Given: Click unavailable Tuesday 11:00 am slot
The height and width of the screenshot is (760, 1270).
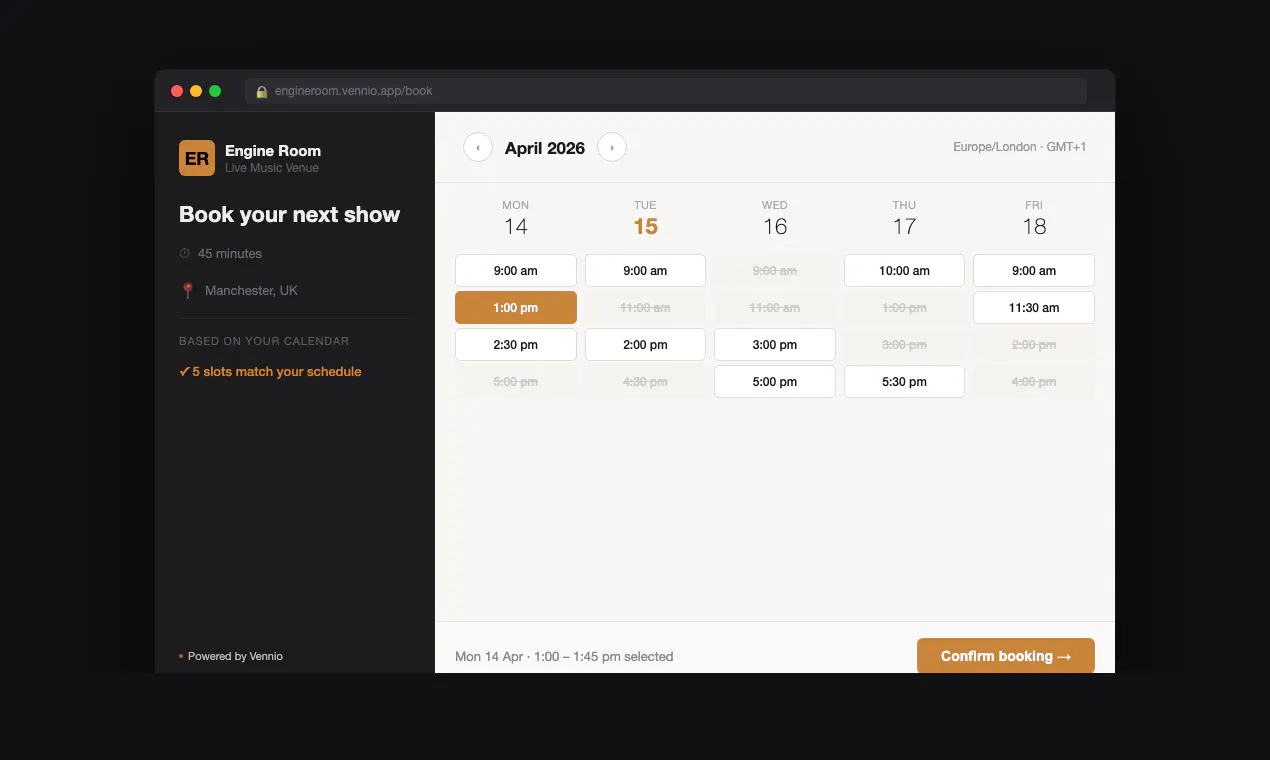Looking at the screenshot, I should pos(645,308).
